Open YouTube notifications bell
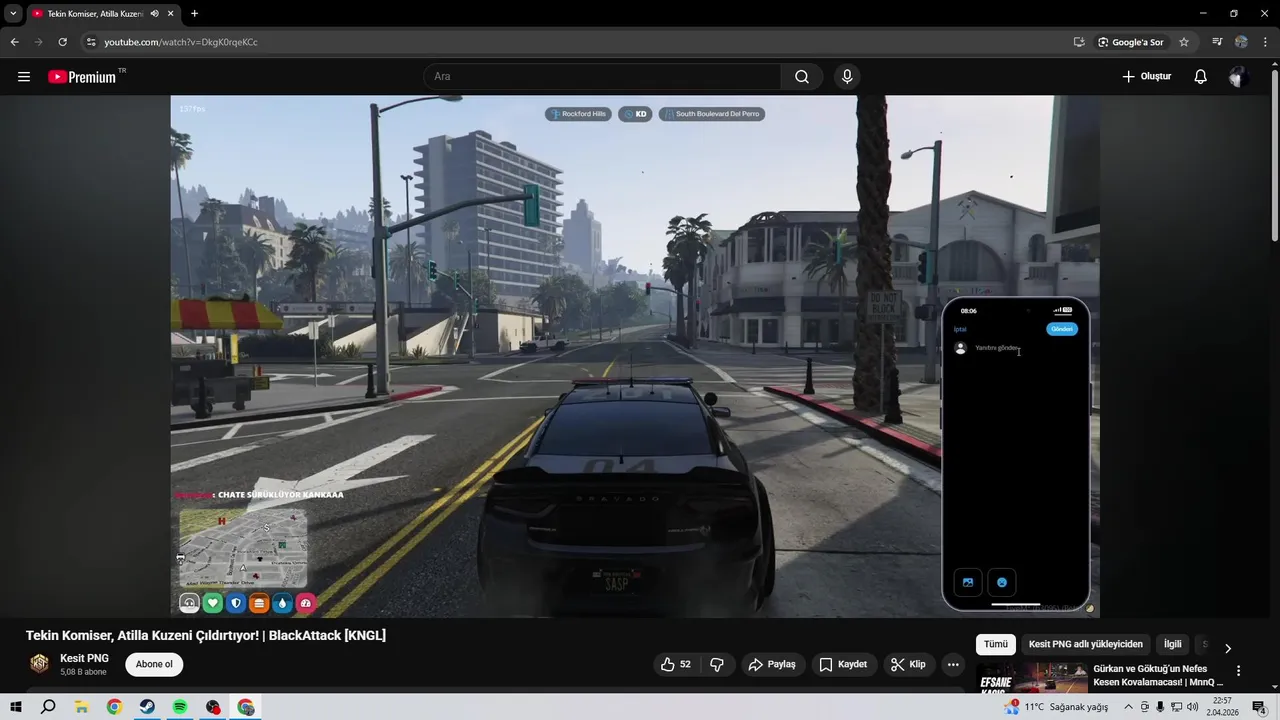This screenshot has width=1280, height=720. pos(1200,77)
